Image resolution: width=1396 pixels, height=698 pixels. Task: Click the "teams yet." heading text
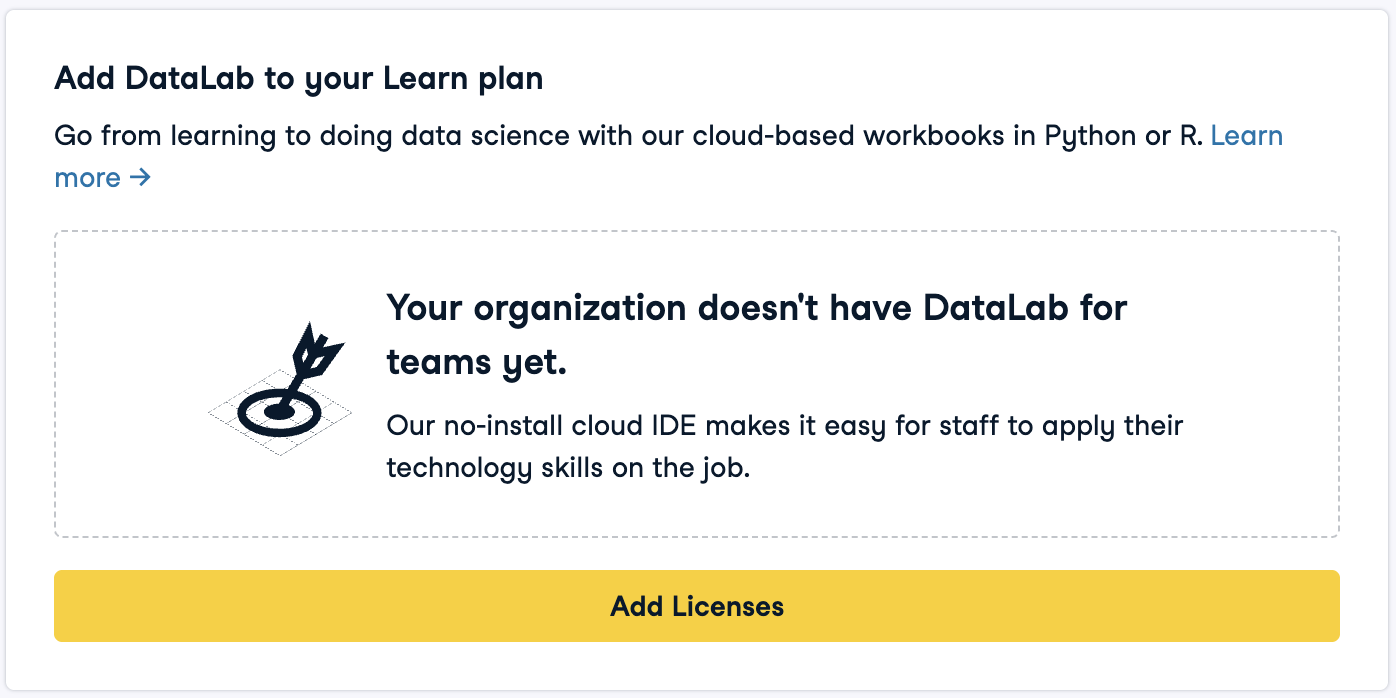coord(476,363)
